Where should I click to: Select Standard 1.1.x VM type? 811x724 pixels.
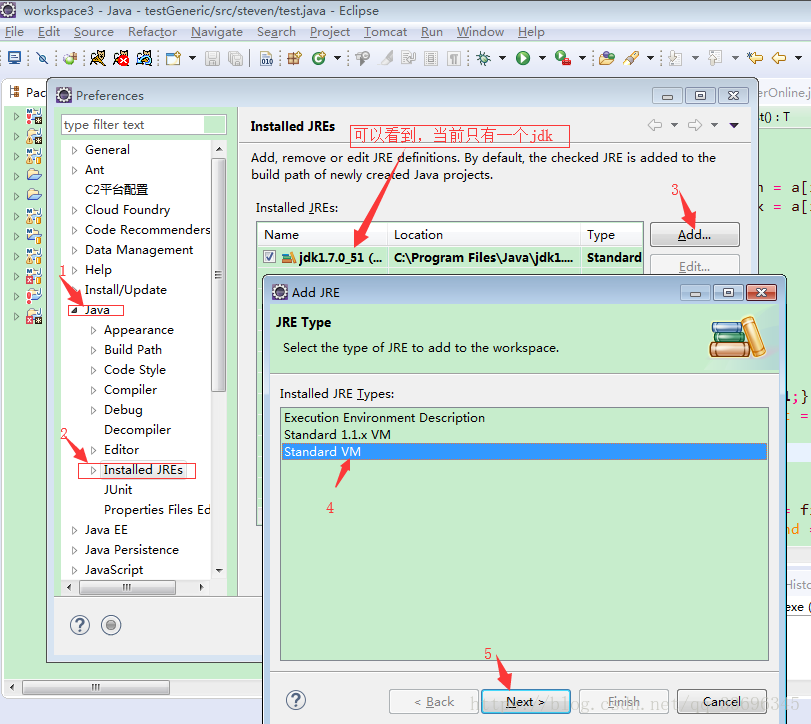pos(524,434)
